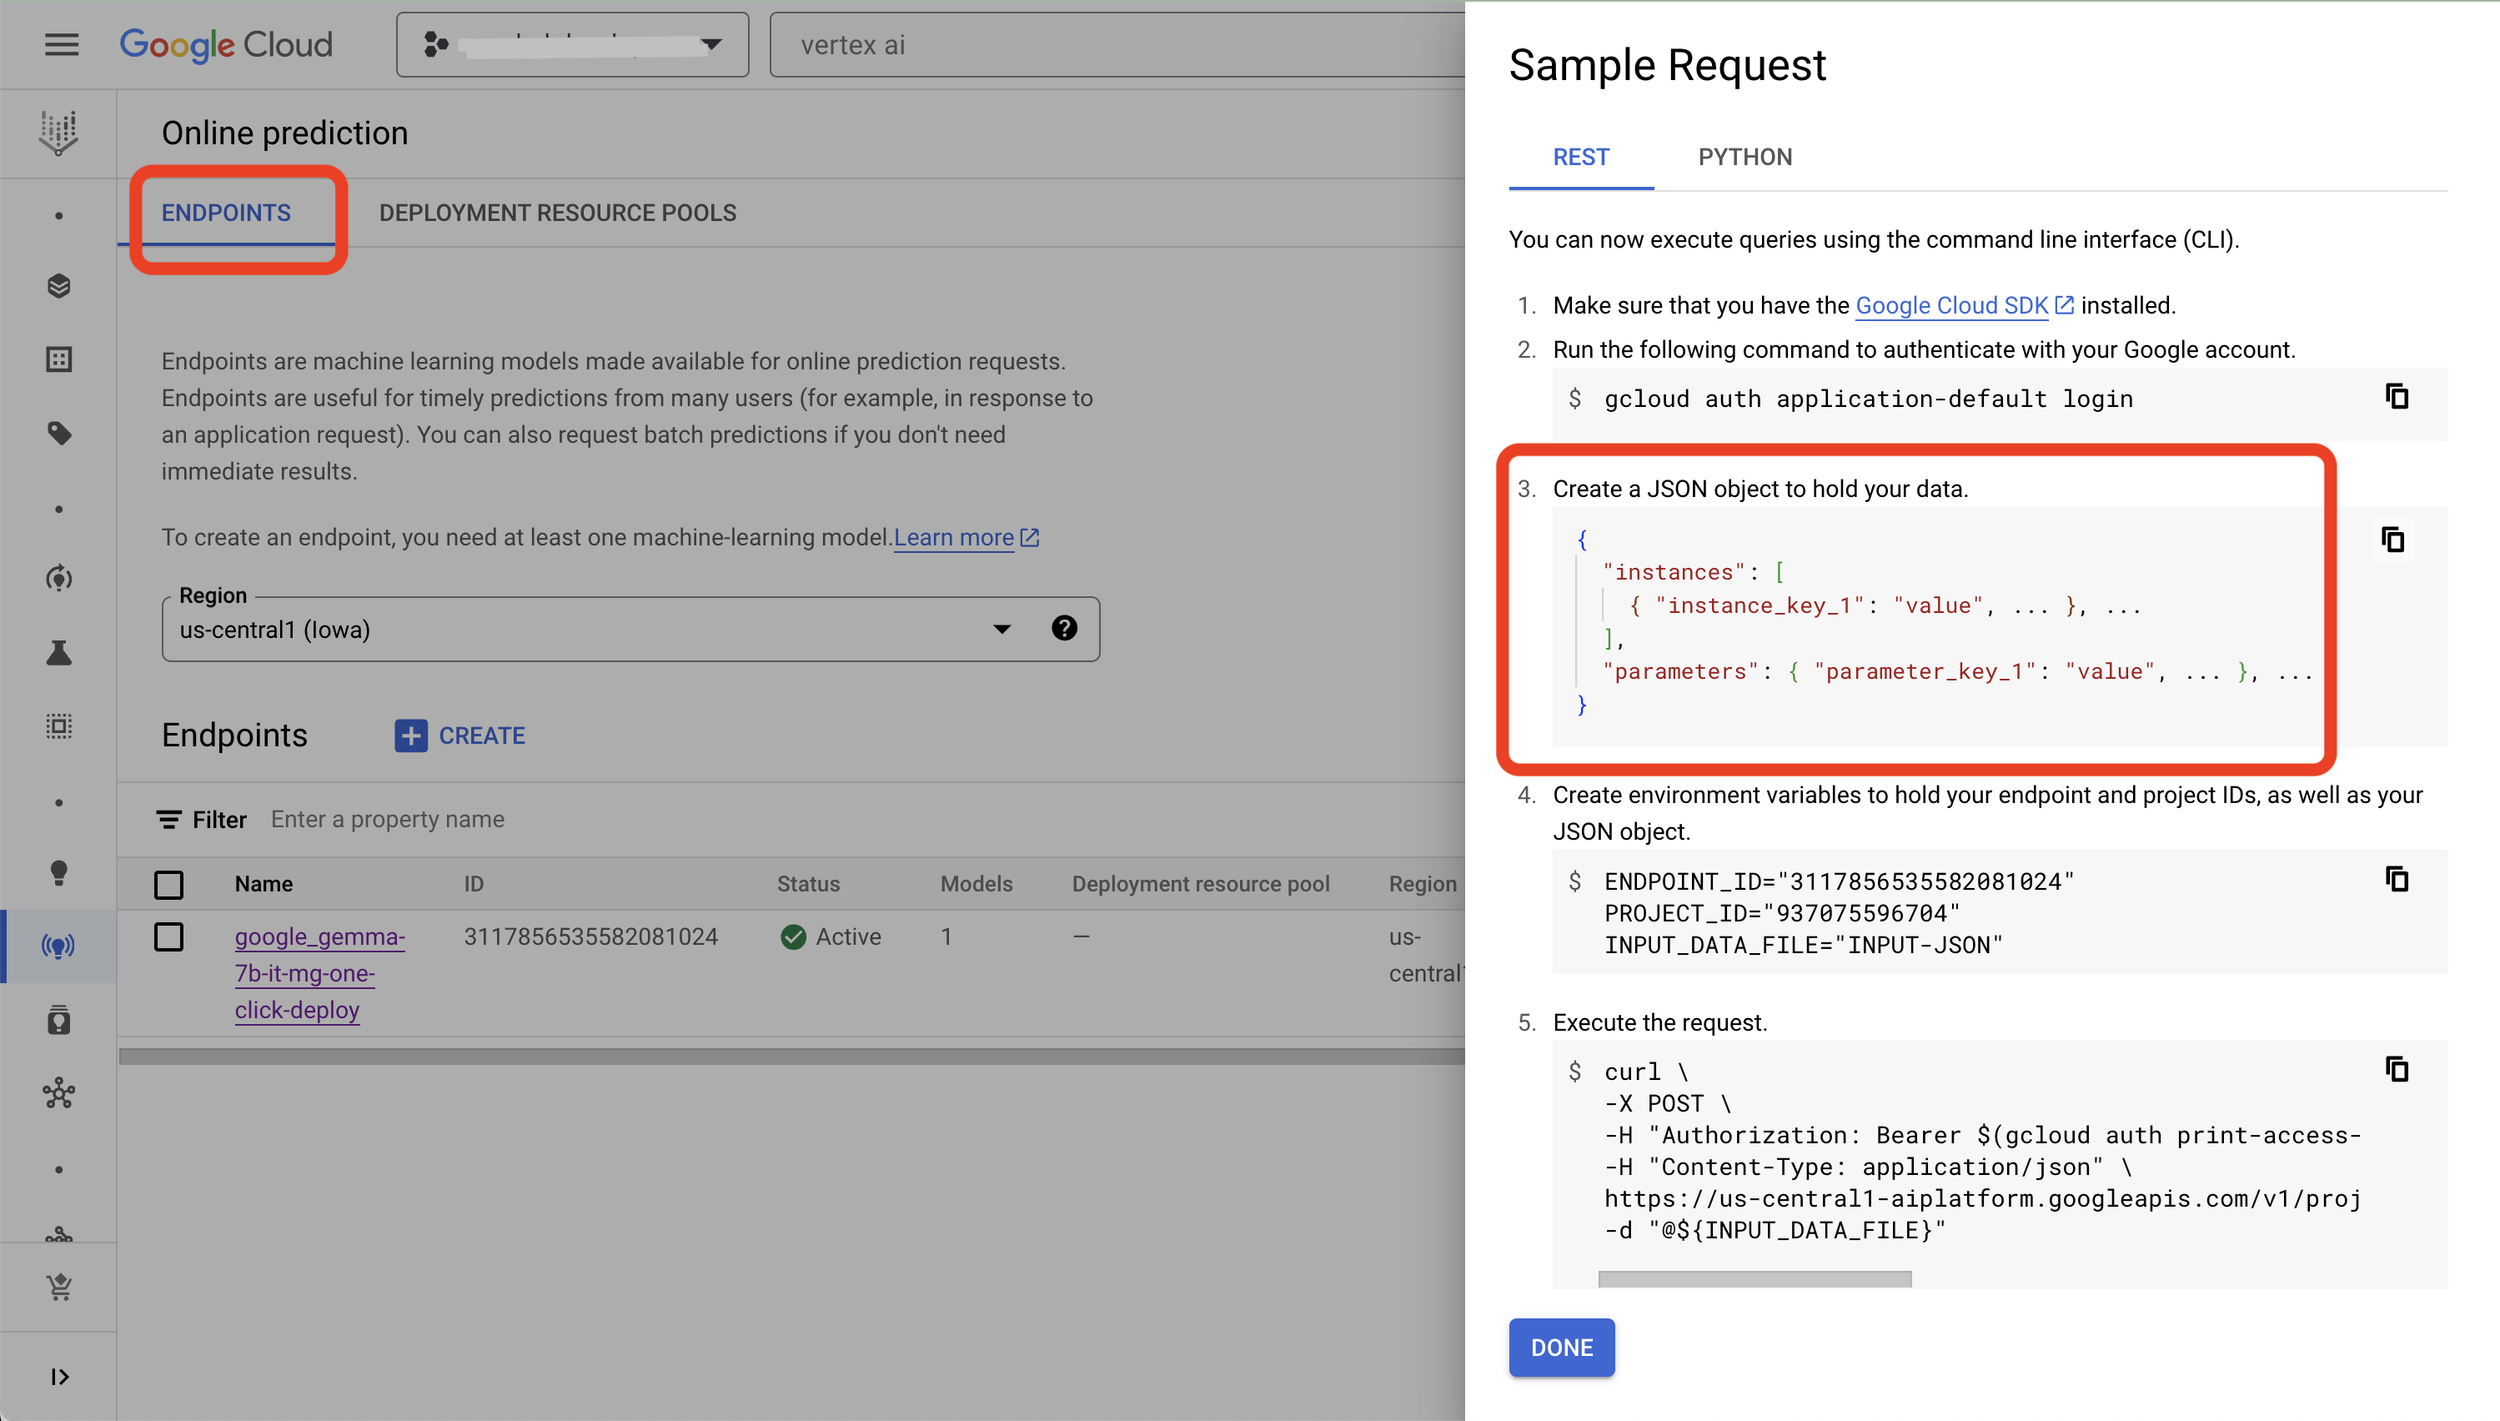Check the google_gemma endpoint row checkbox
Viewport: 2500px width, 1421px height.
(x=169, y=938)
